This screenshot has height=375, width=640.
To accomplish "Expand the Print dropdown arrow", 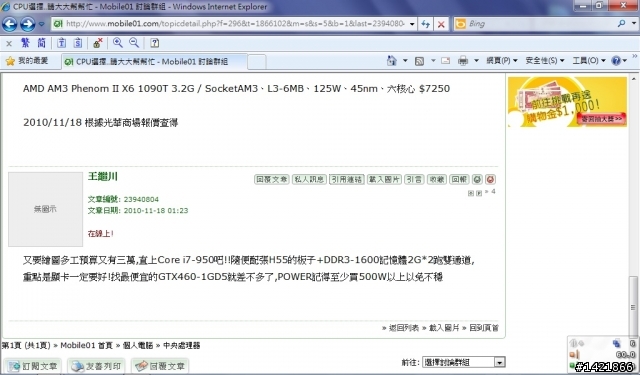I will tap(476, 61).
